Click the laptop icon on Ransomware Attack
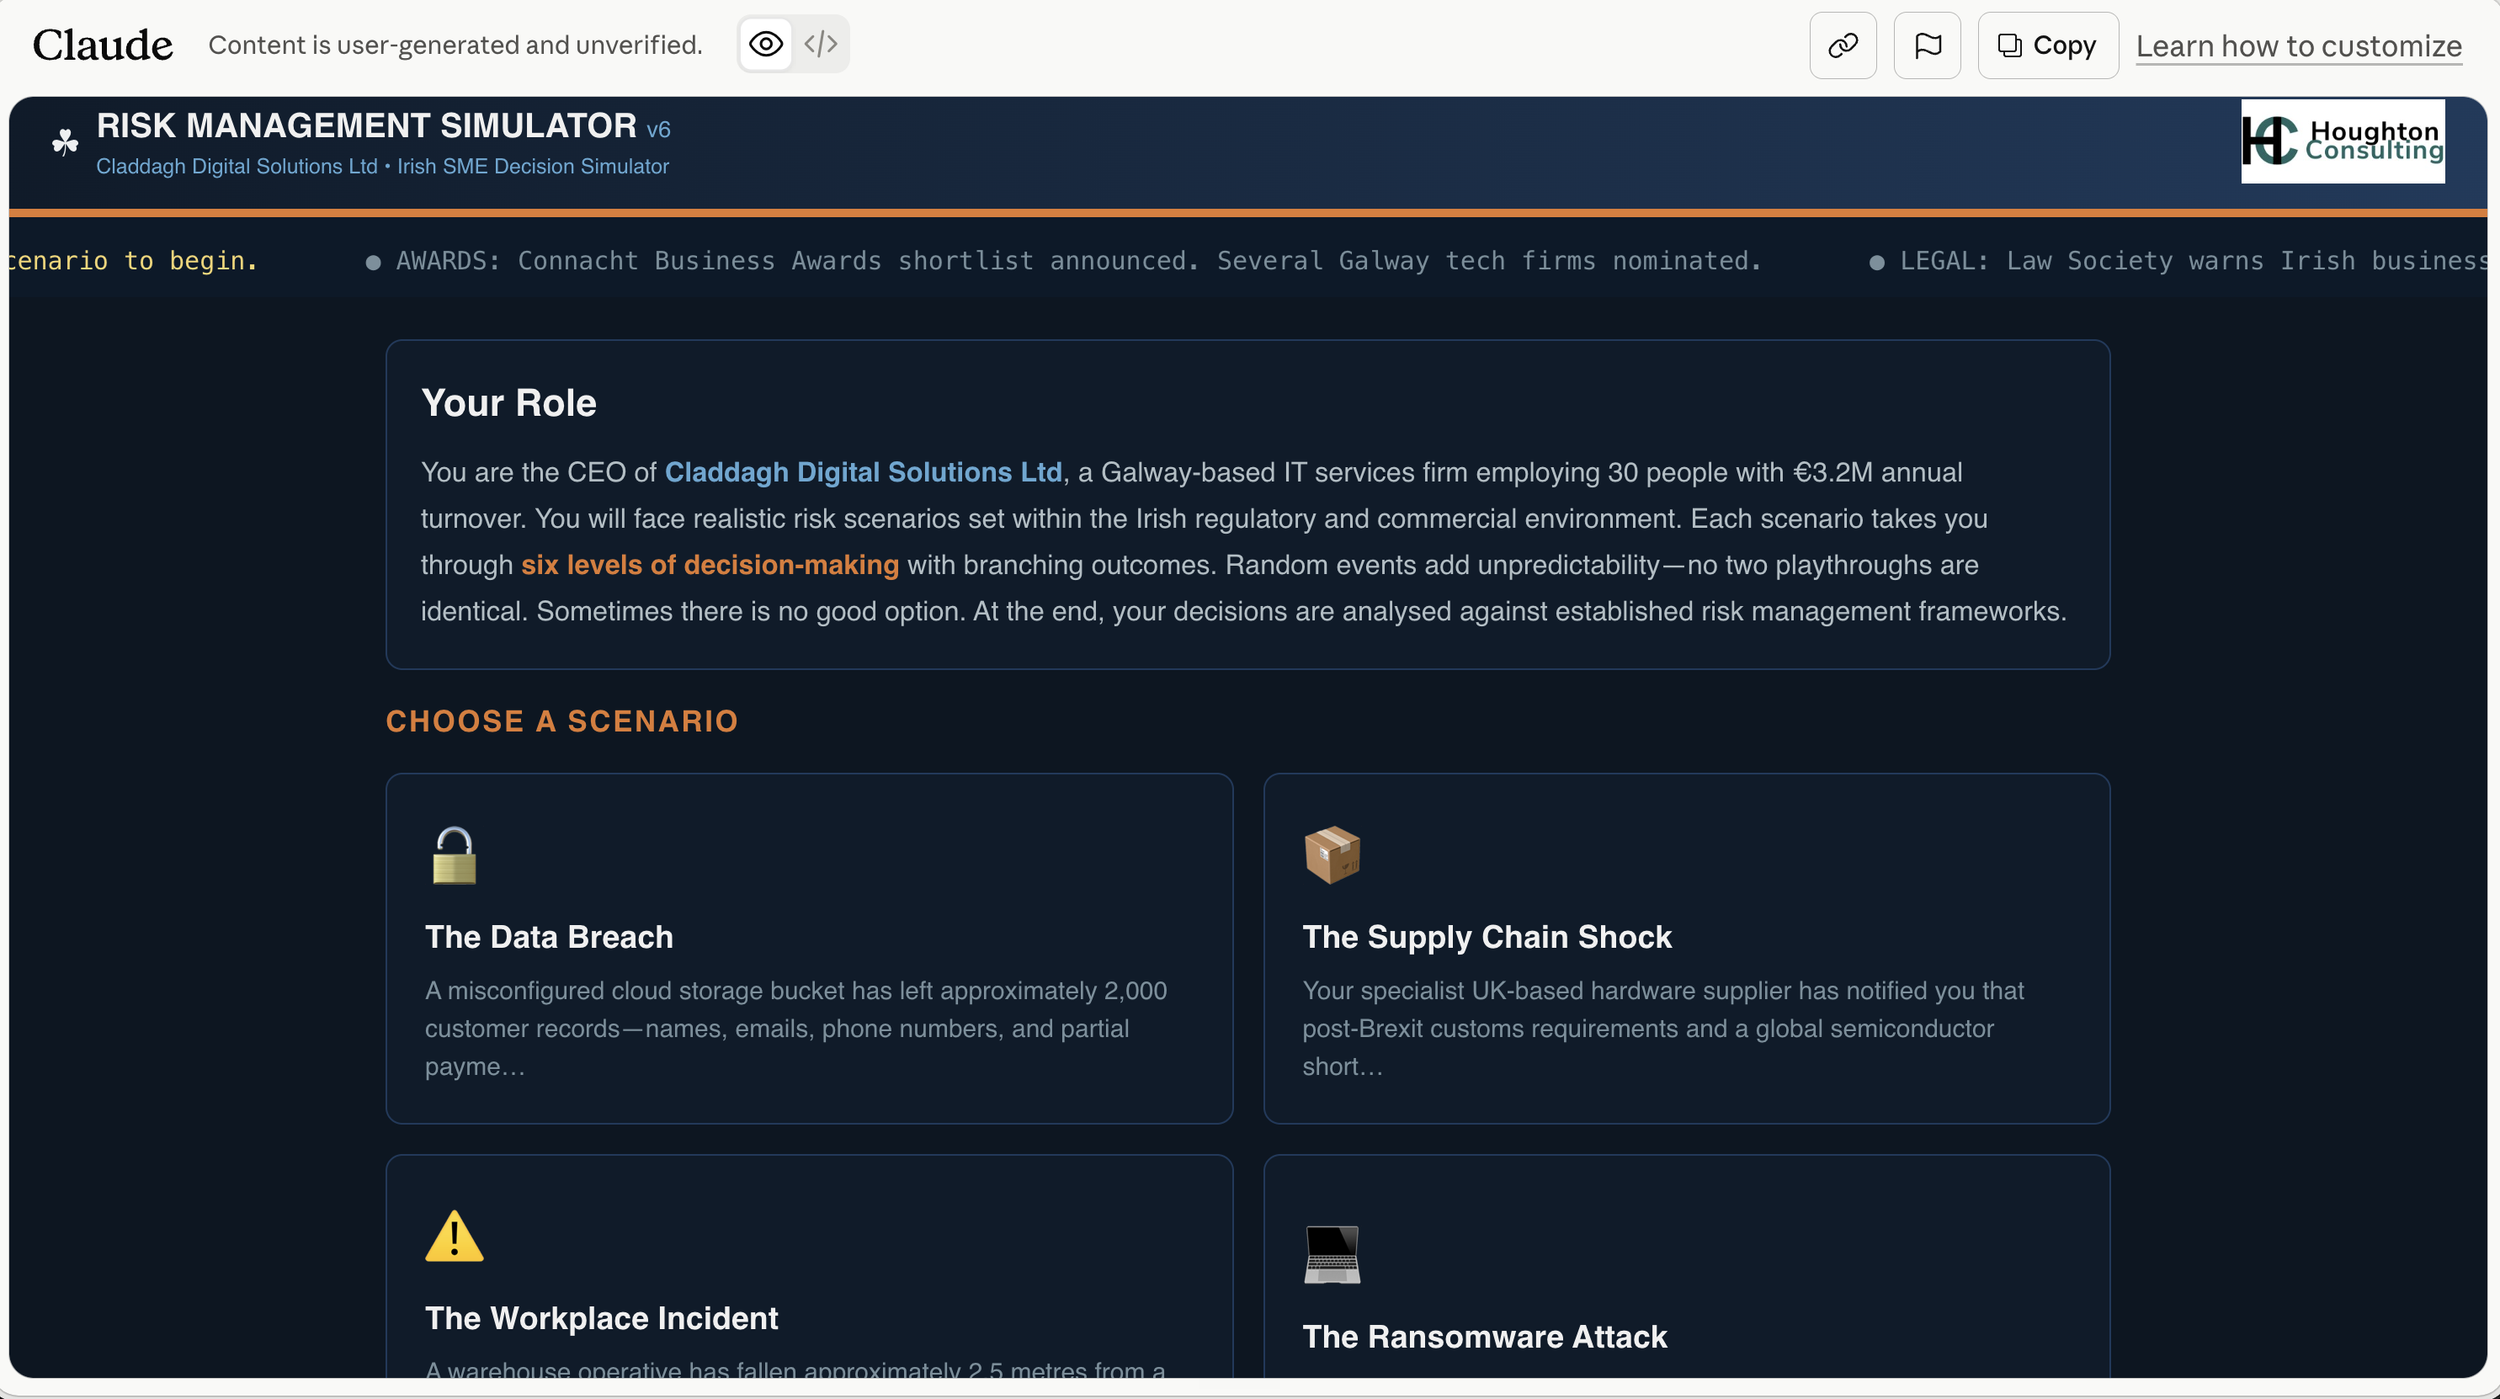The height and width of the screenshot is (1399, 2500). (1332, 1255)
